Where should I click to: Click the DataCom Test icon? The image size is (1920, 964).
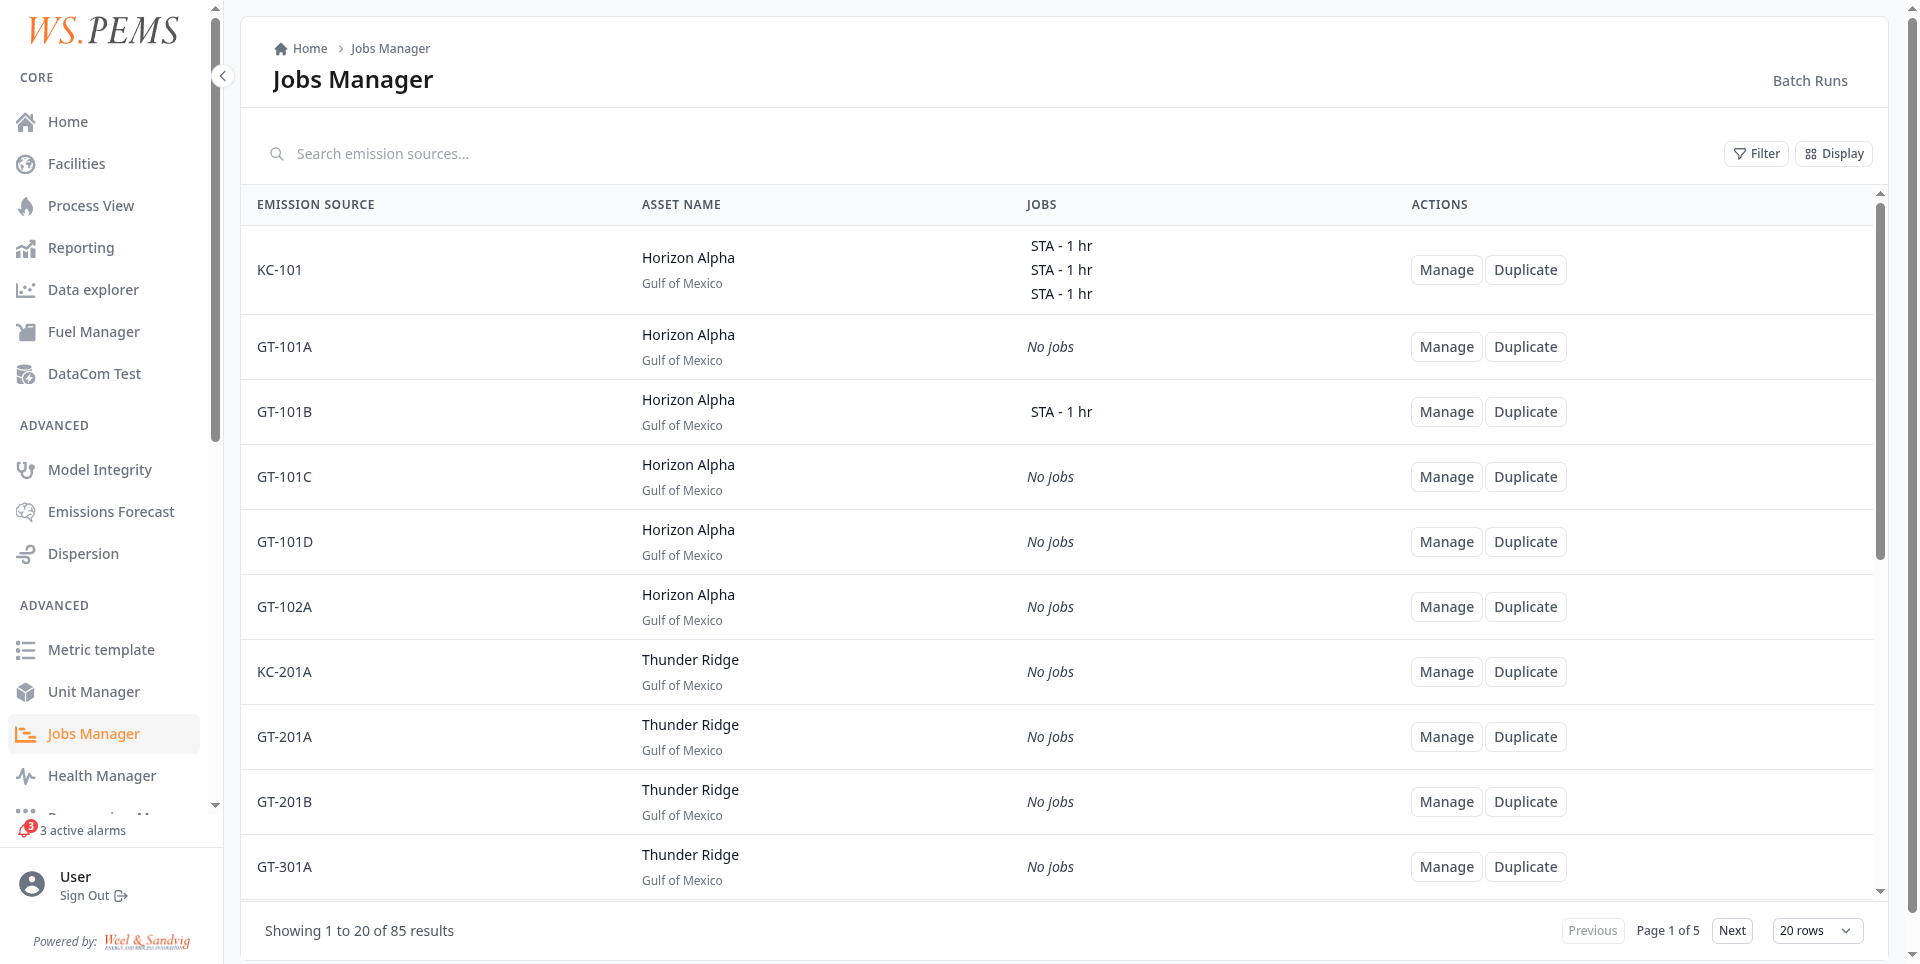click(x=26, y=374)
